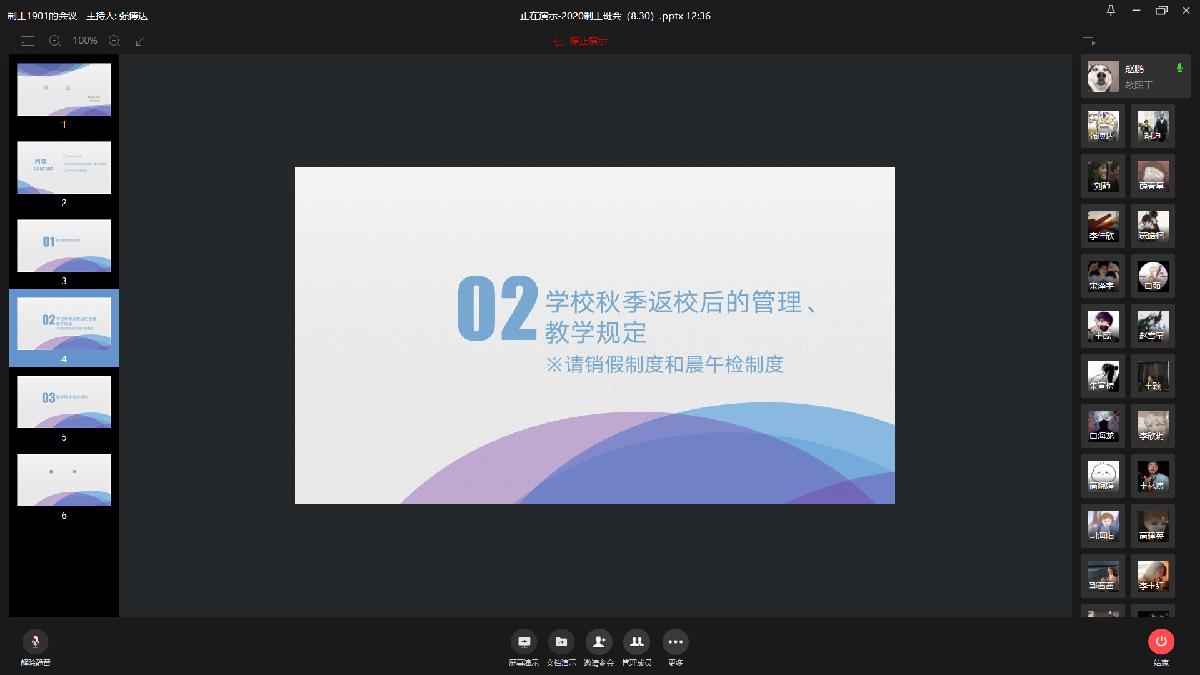Click the notification bell icon in title bar

1111,10
